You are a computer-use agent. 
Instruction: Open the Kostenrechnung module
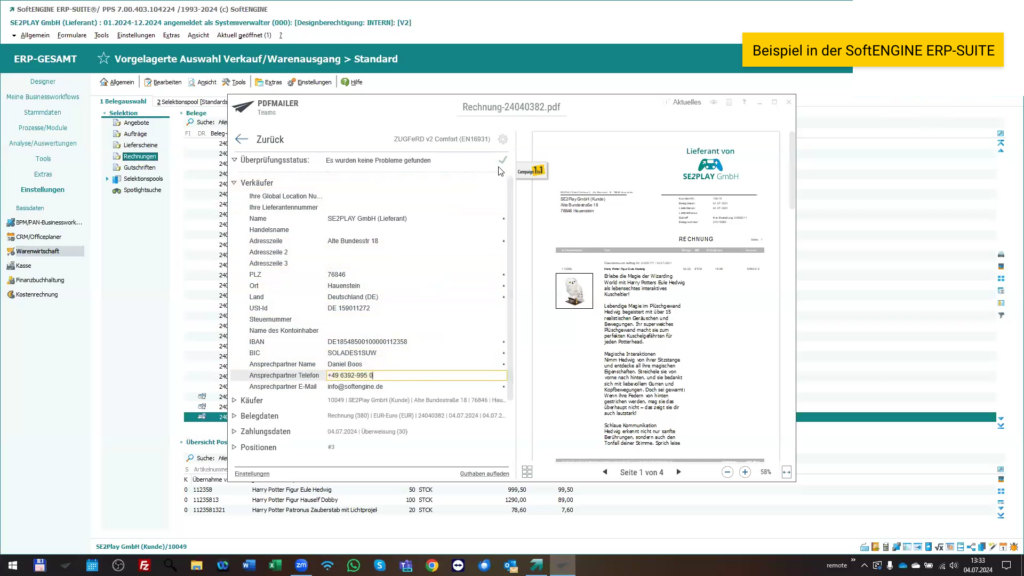pyautogui.click(x=32, y=295)
